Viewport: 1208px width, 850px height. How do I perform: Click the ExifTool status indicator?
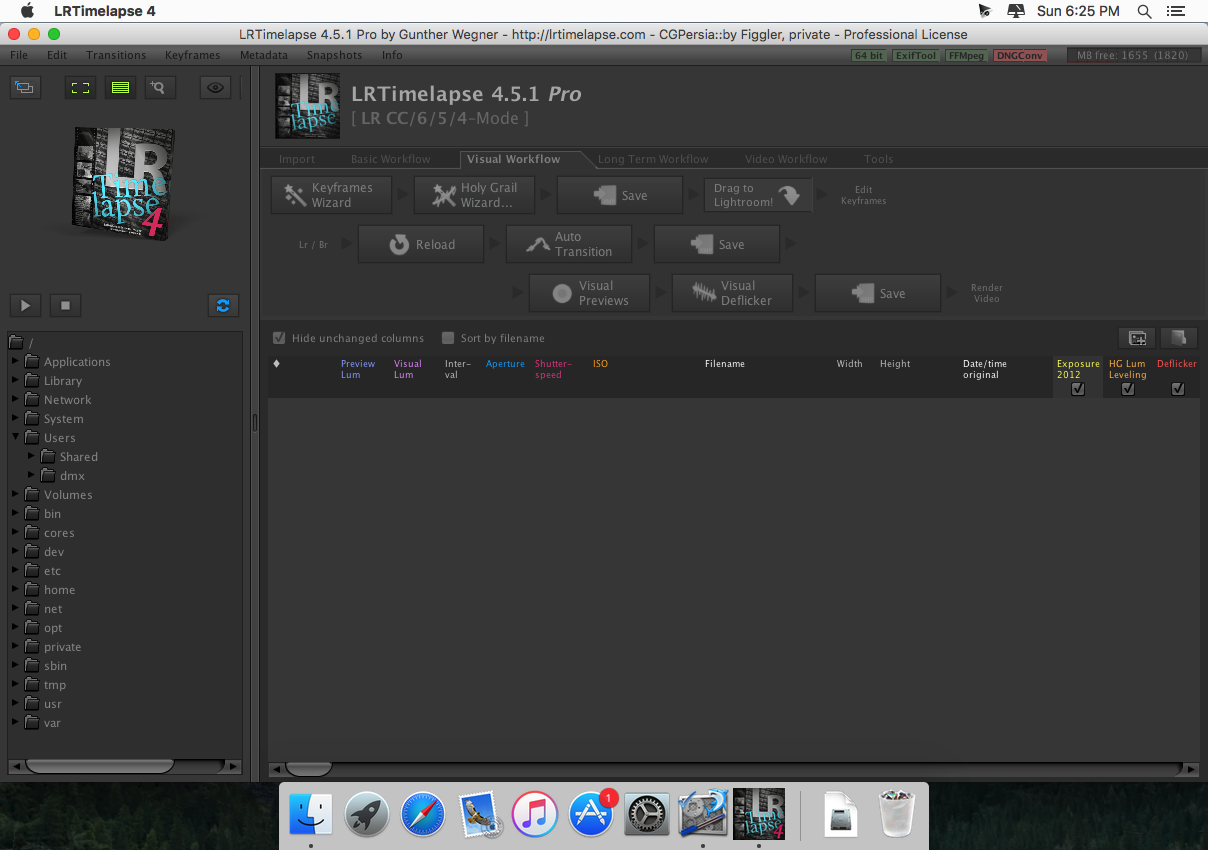pos(915,55)
